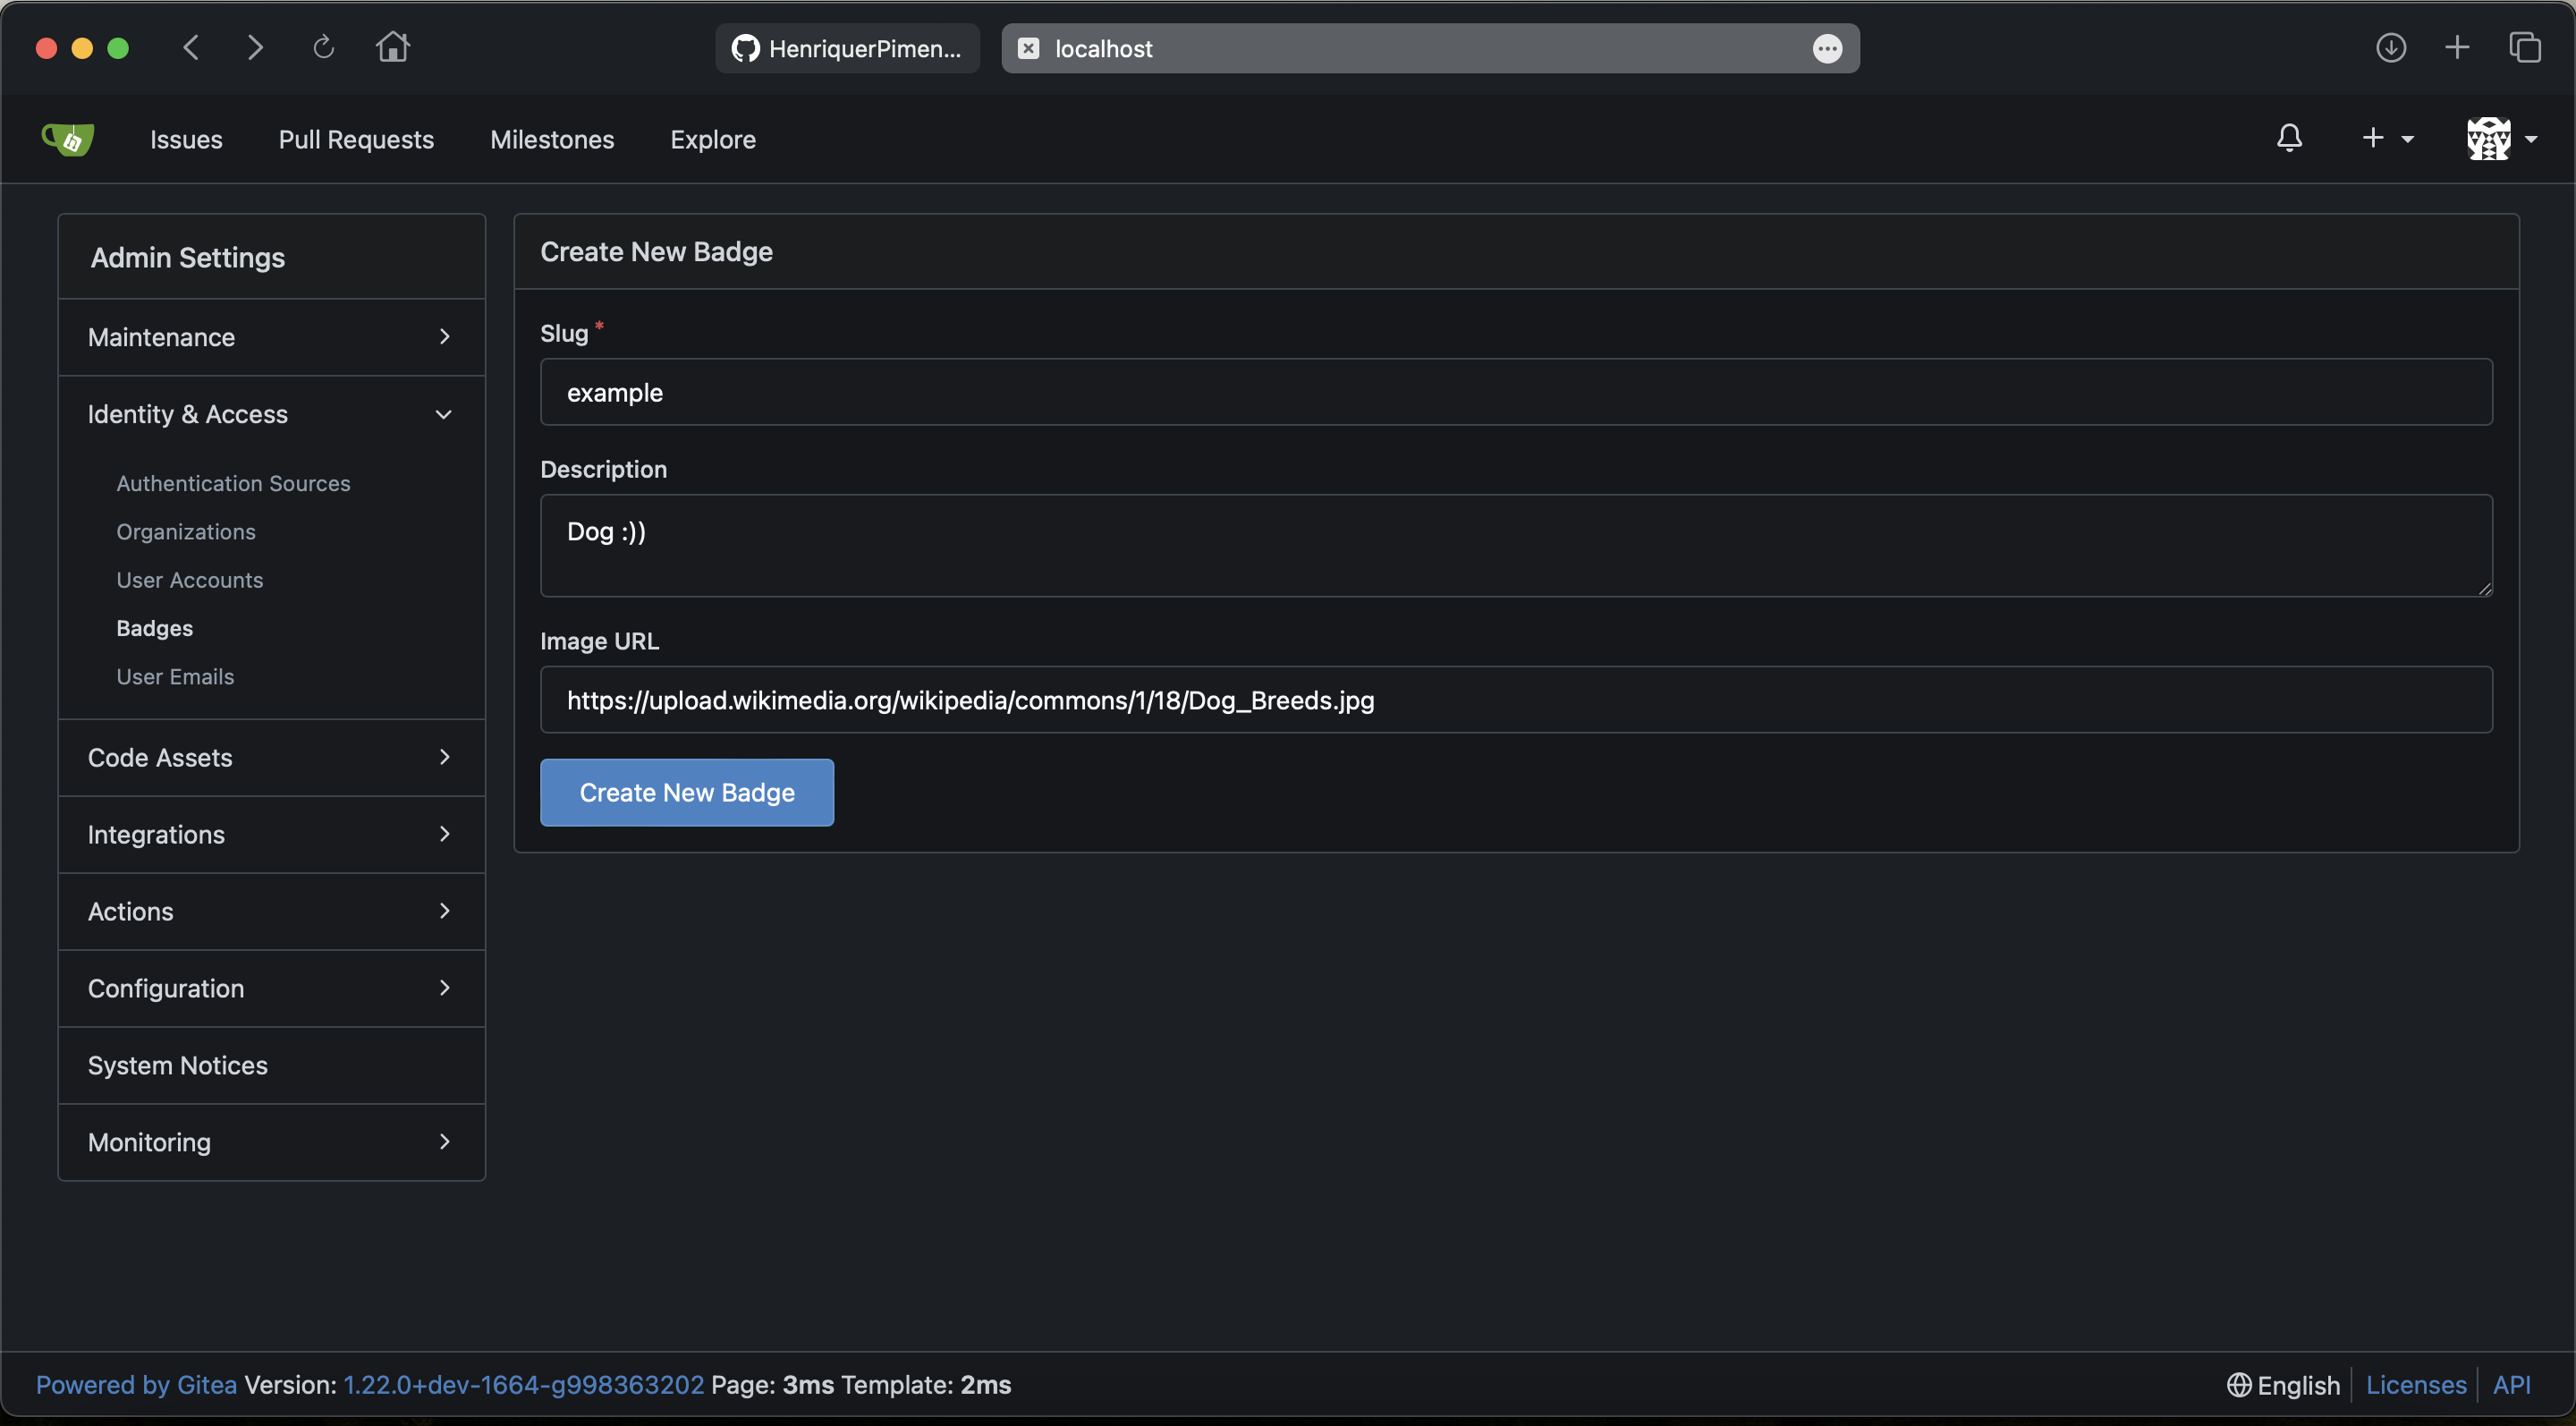Screen dimensions: 2576x1426
Task: Open the Licenses footer link
Action: click(x=2416, y=1384)
